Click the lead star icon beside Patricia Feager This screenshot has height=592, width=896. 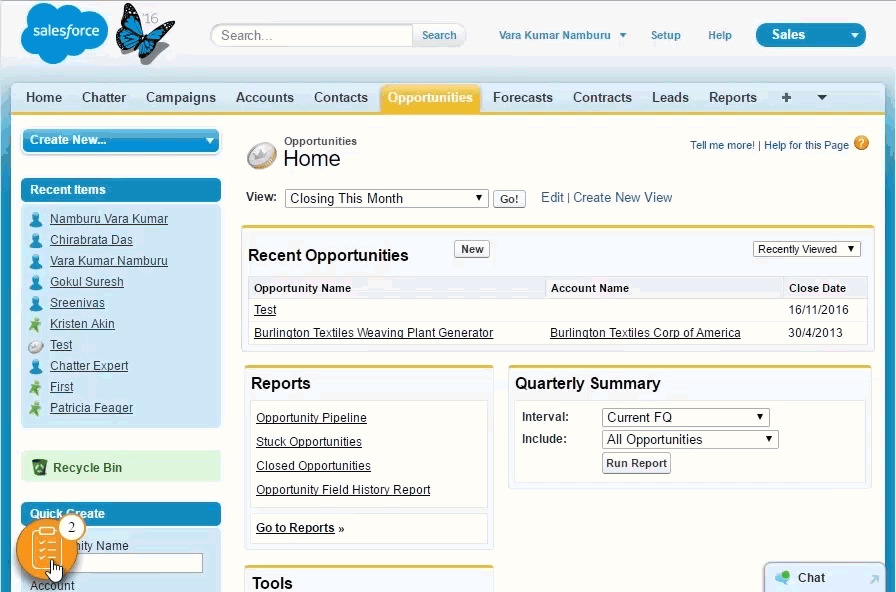click(35, 409)
